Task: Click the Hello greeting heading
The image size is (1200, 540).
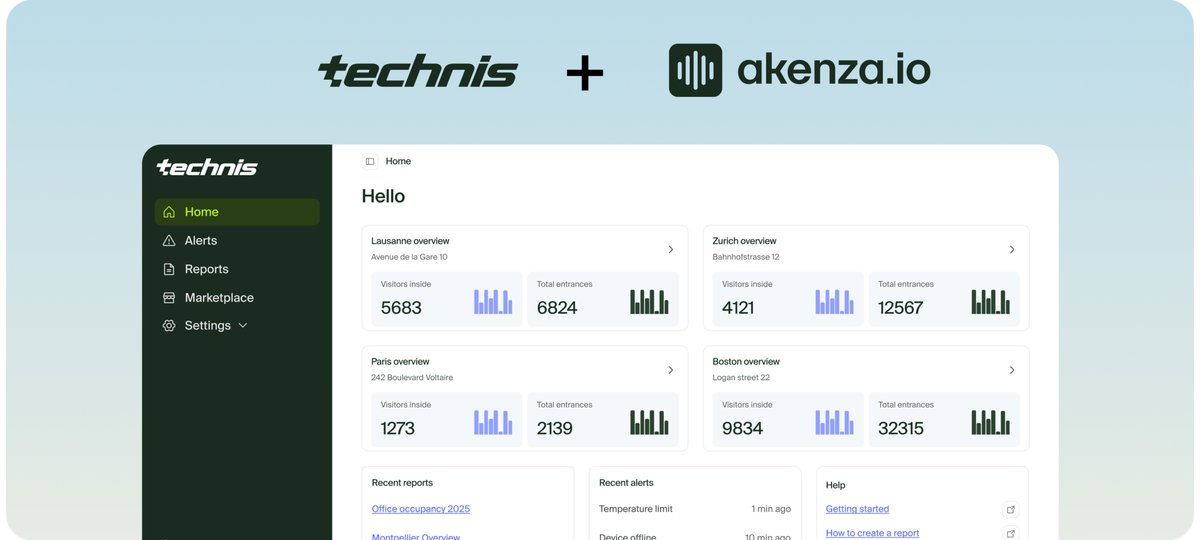Action: (383, 196)
